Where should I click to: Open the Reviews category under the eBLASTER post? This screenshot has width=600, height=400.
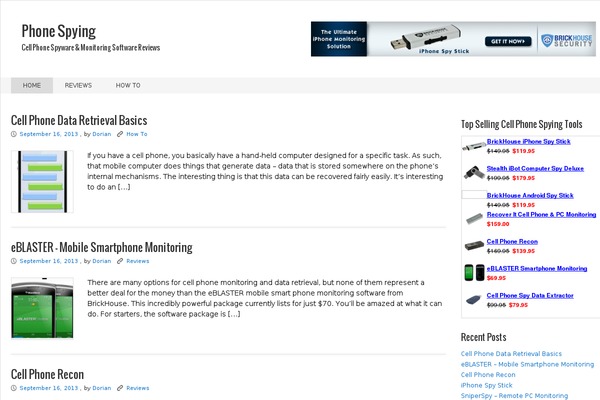point(138,261)
